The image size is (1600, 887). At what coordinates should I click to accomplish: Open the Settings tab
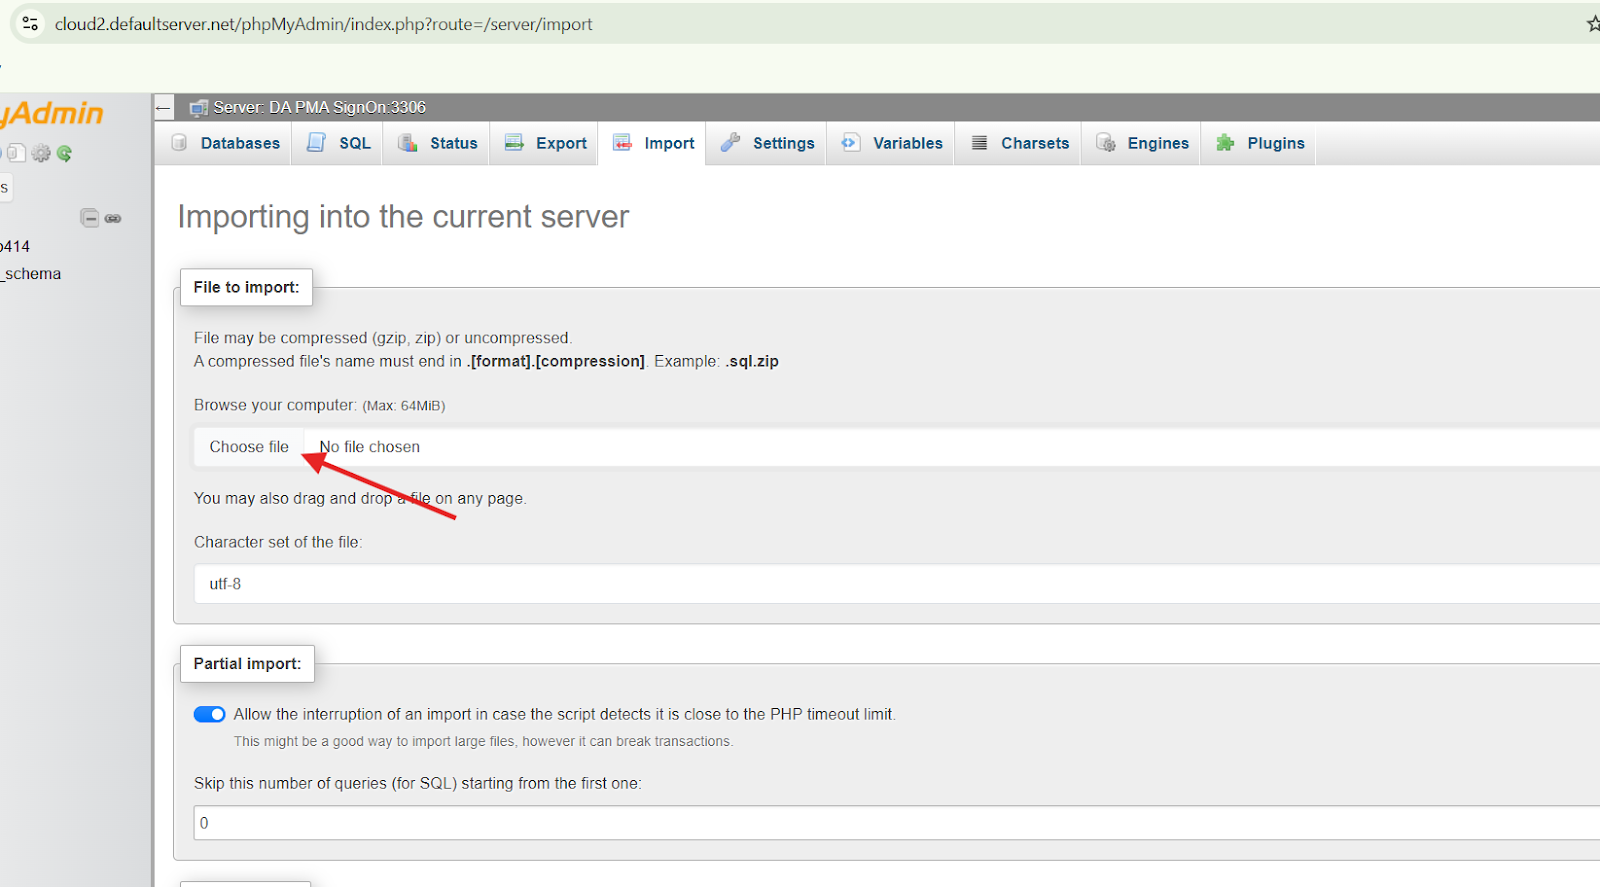click(767, 143)
